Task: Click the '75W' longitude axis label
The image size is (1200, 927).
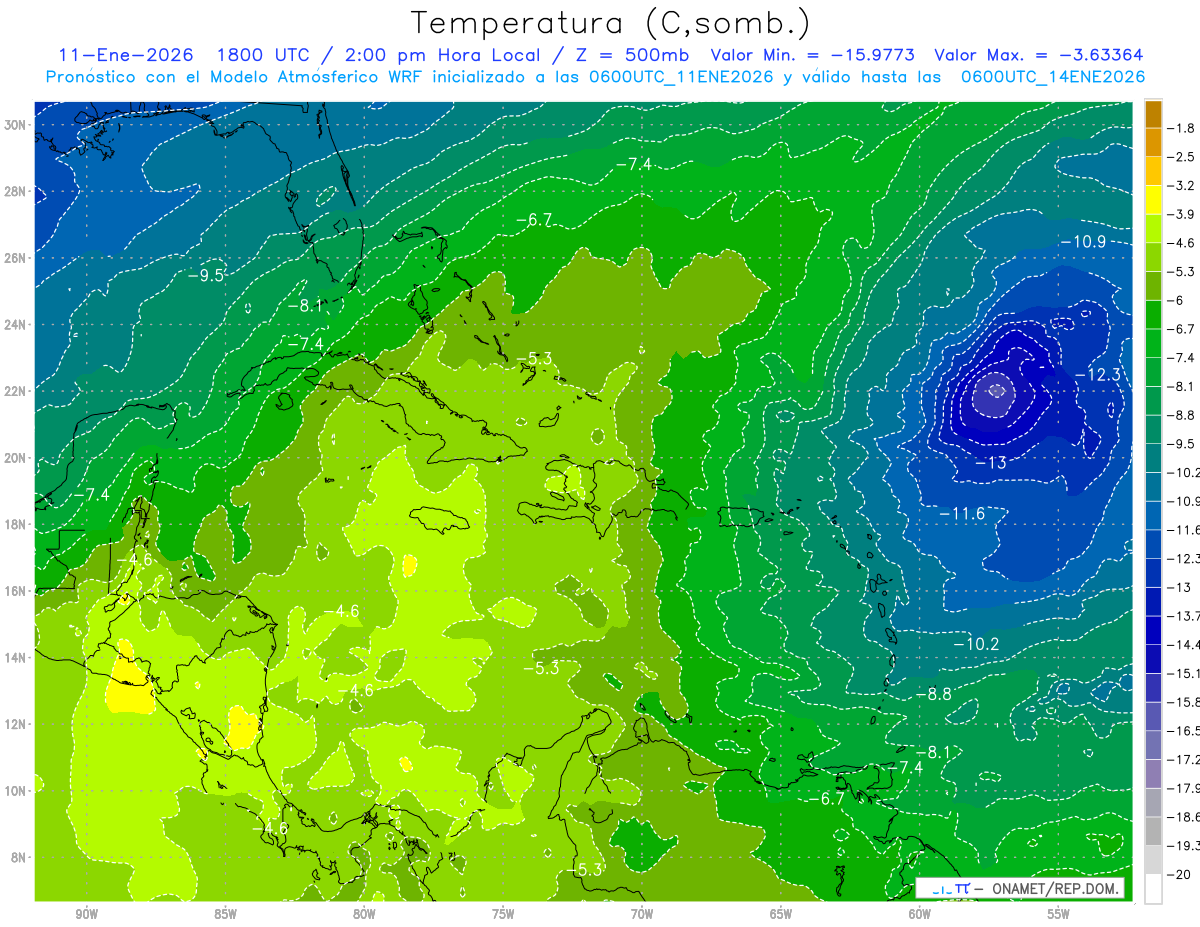Action: [x=503, y=914]
